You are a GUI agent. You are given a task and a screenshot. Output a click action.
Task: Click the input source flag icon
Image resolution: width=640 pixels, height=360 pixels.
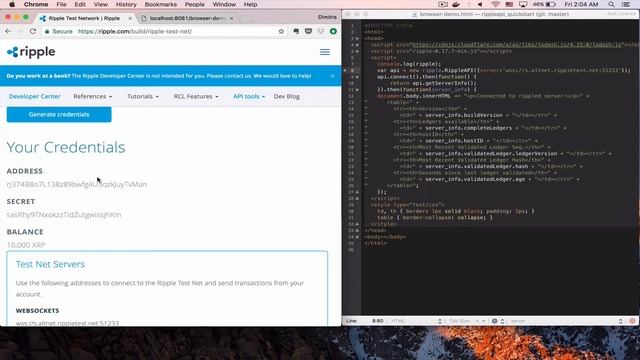[509, 4]
